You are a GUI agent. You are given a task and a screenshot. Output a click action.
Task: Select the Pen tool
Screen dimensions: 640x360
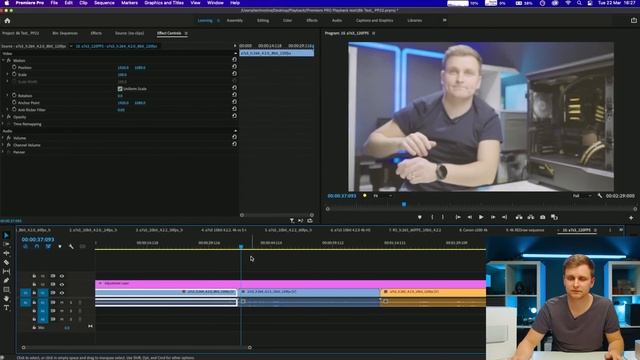(x=6, y=280)
